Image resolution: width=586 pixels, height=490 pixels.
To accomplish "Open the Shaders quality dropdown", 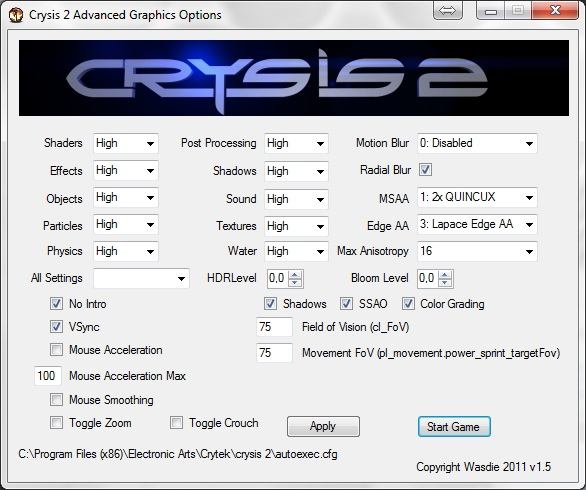I will point(126,143).
